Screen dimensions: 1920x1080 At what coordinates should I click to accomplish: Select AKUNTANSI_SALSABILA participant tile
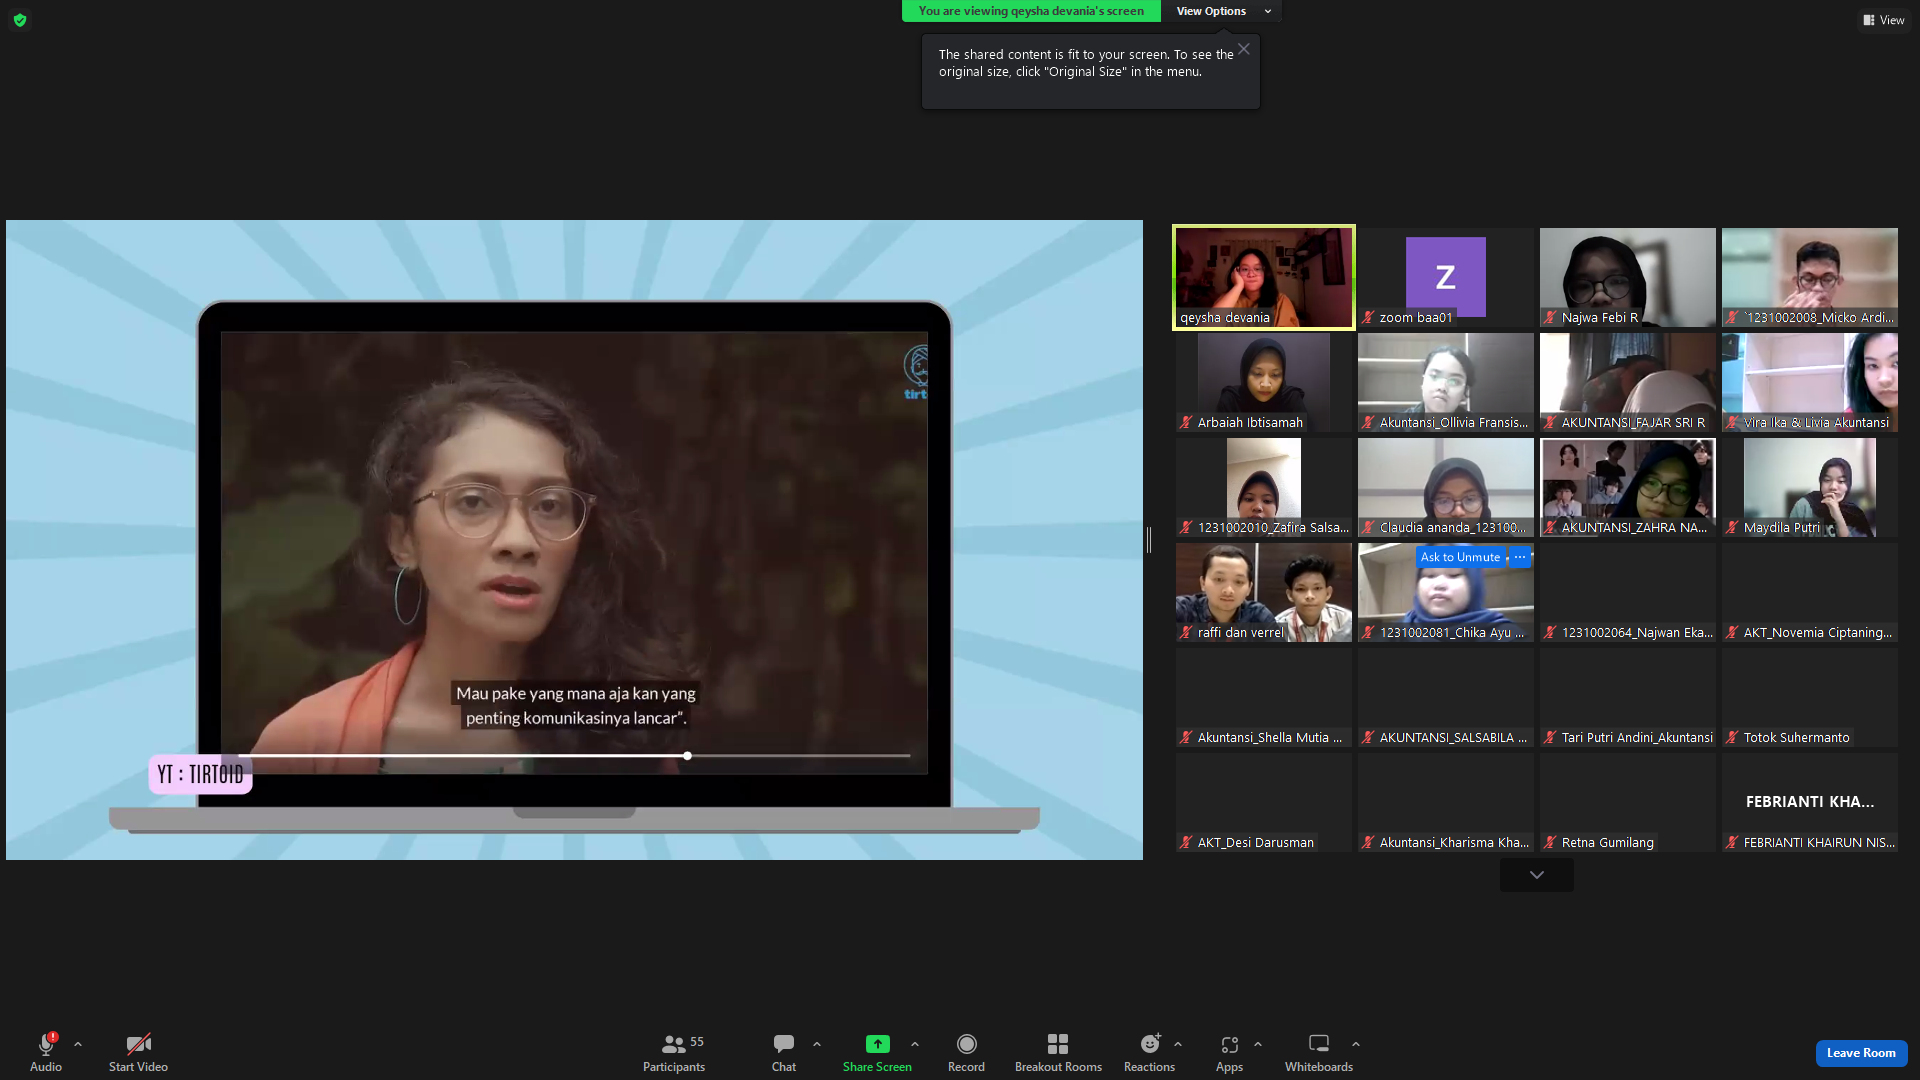click(x=1446, y=697)
